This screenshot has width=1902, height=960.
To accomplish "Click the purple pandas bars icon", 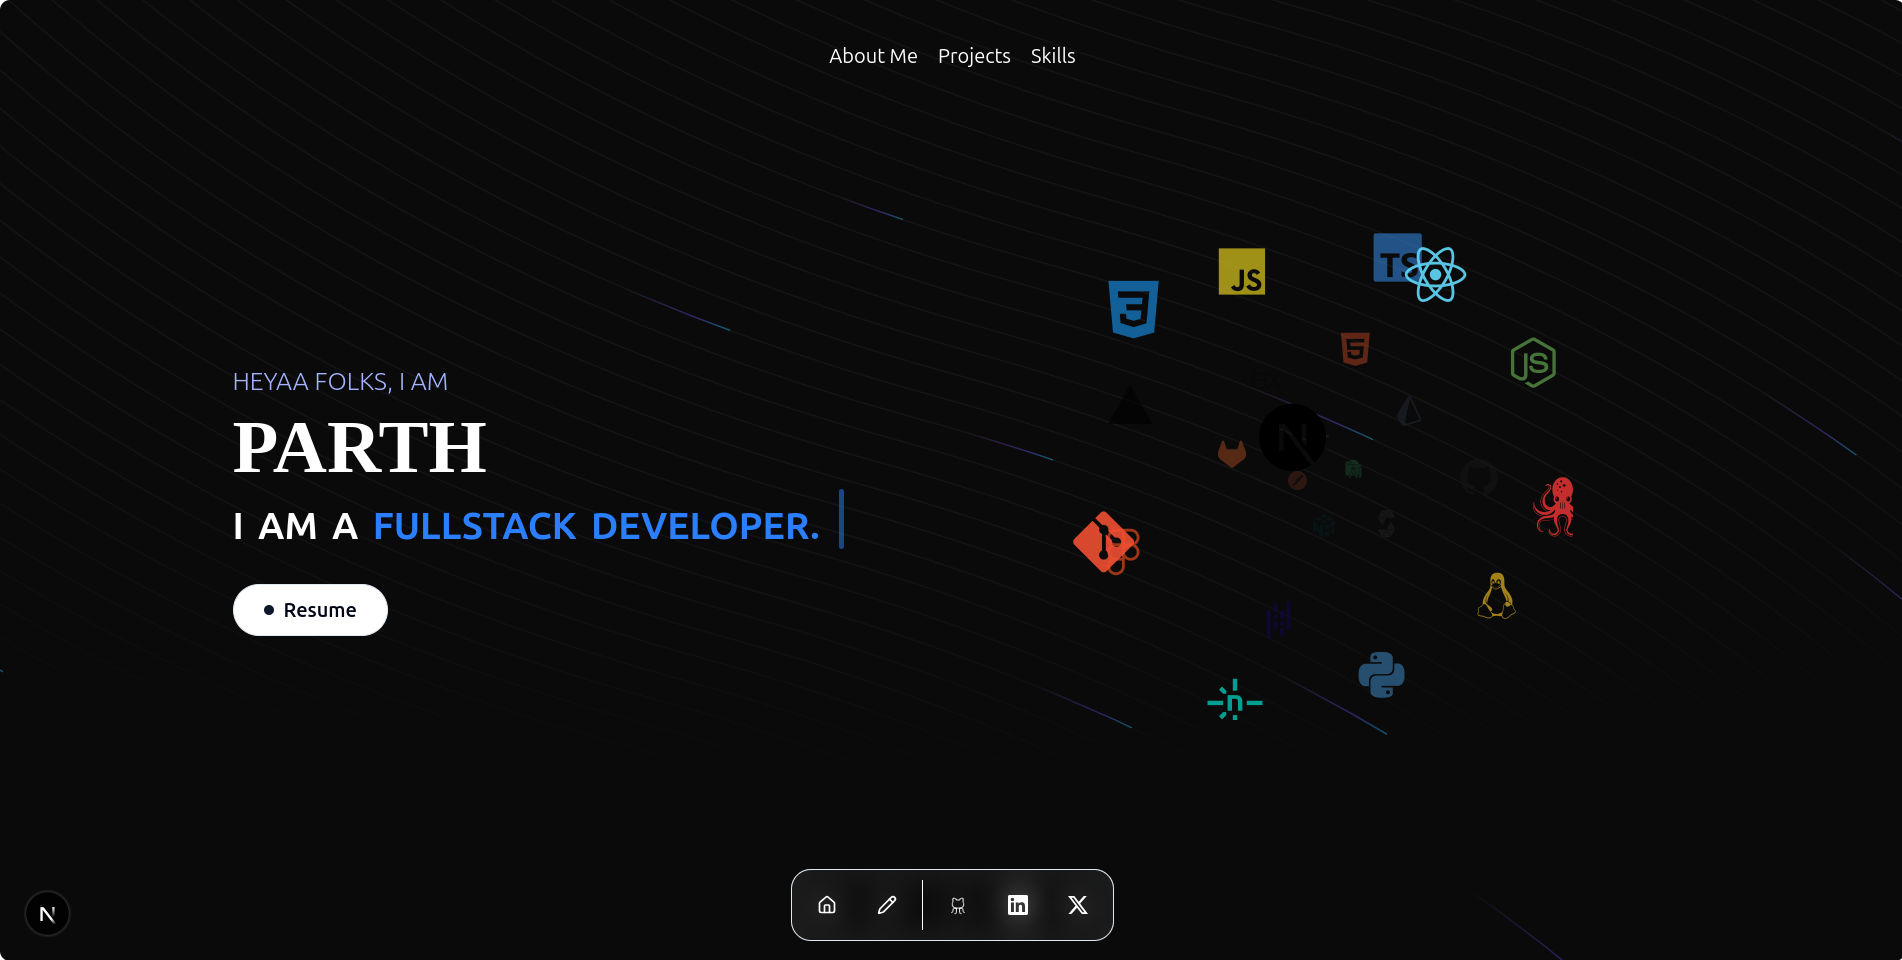I will pos(1279,619).
